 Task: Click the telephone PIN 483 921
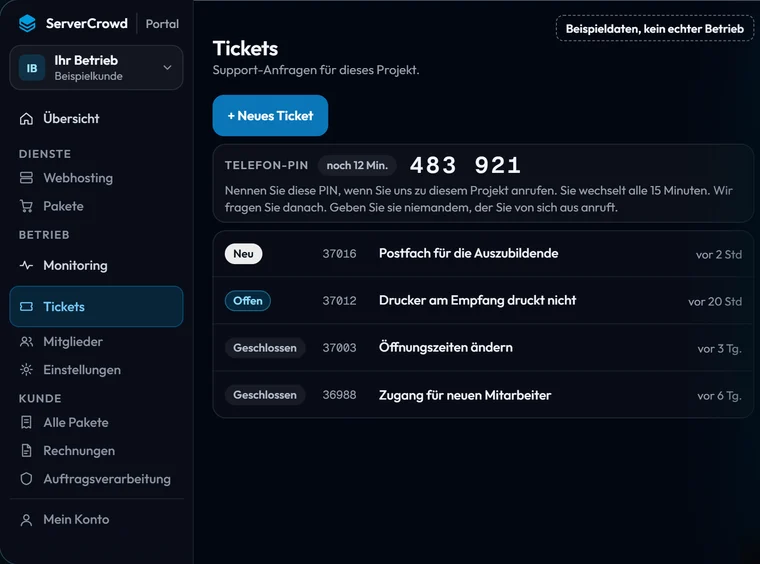pos(465,165)
